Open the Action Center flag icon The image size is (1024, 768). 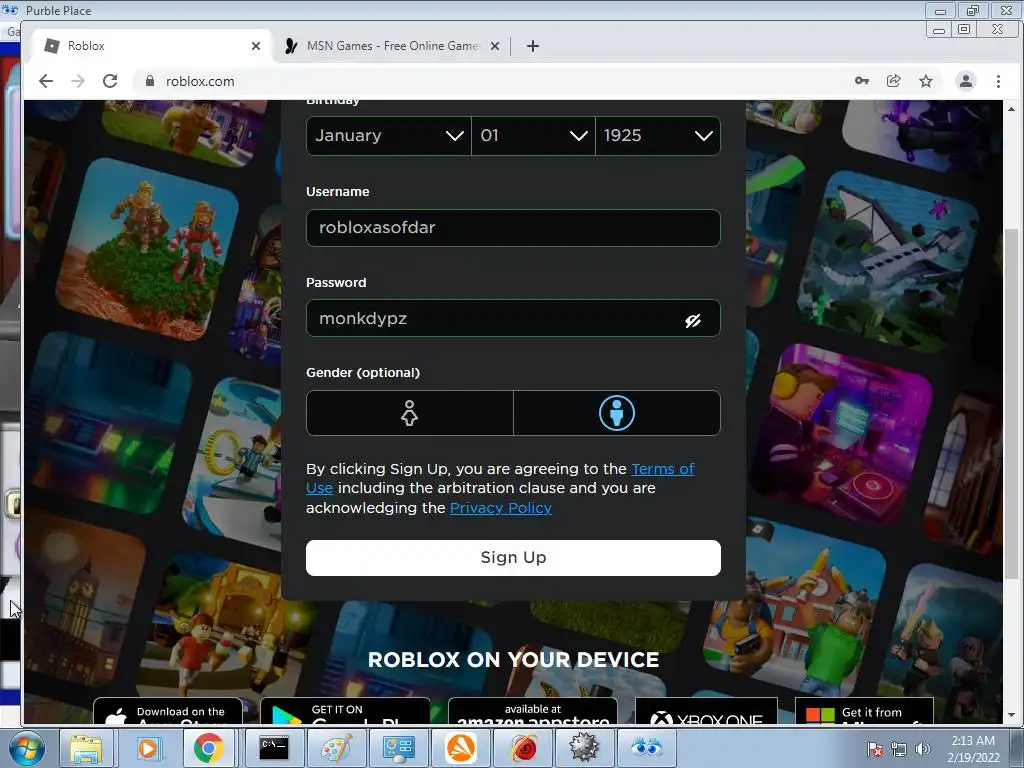coord(874,749)
